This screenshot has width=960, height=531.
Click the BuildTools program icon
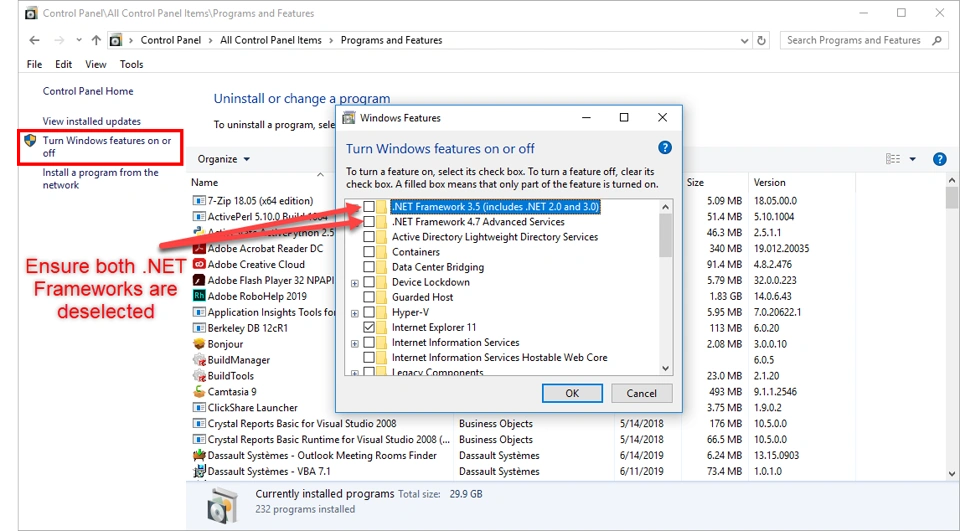198,375
